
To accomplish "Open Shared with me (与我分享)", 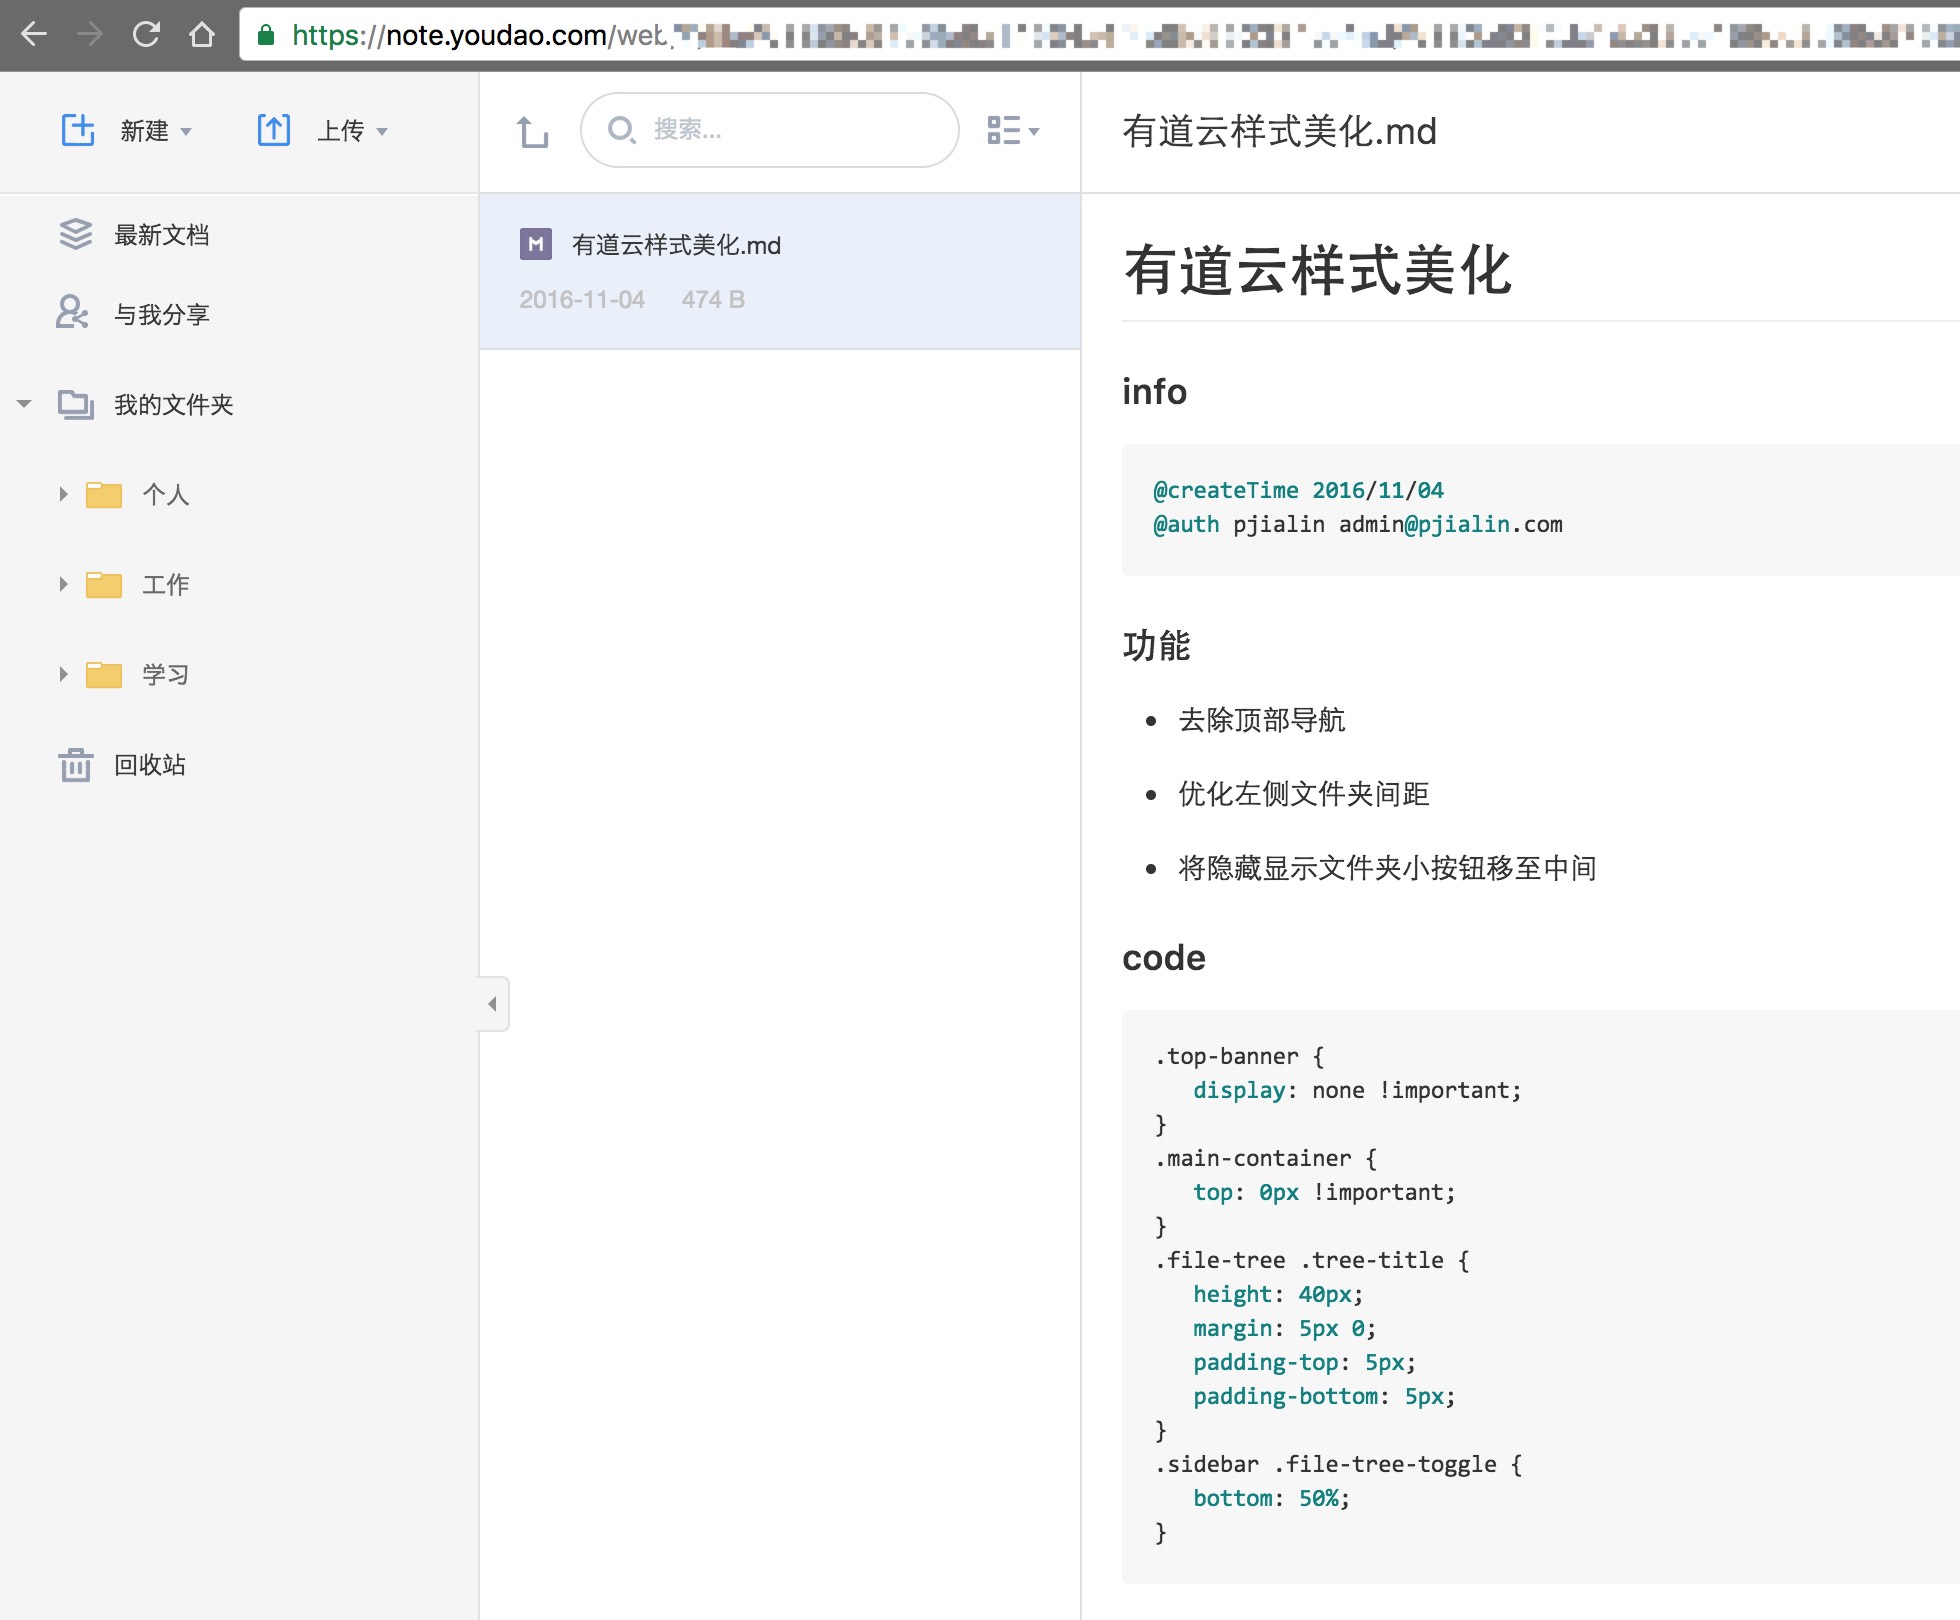I will coord(160,315).
